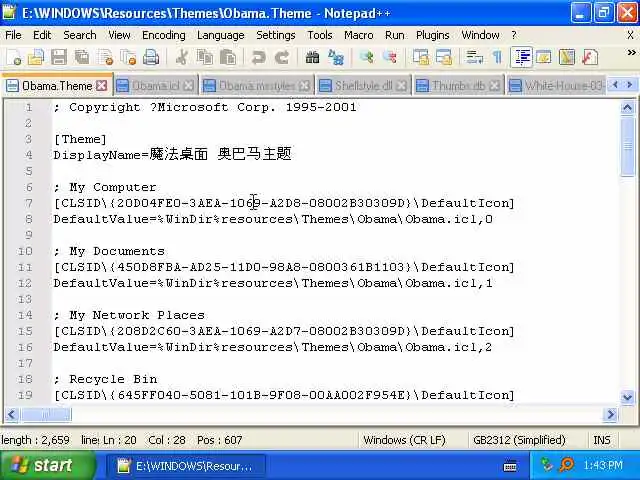Click the Zoom In toolbar icon
Image resolution: width=640 pixels, height=480 pixels.
click(366, 57)
